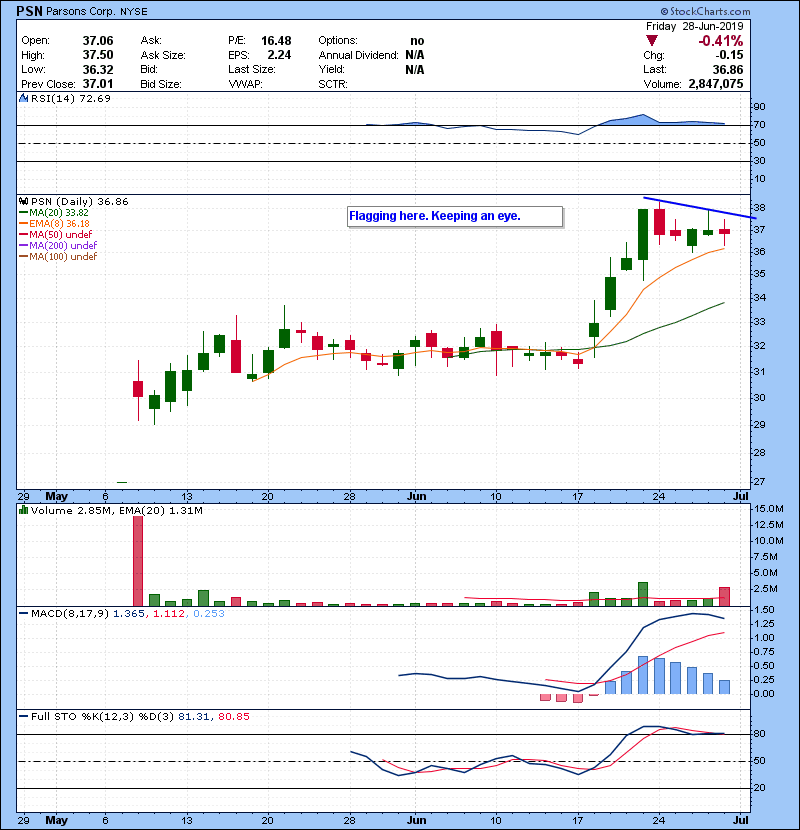Screen dimensions: 800x830
Task: Click the NYSE exchange label
Action: tap(133, 12)
